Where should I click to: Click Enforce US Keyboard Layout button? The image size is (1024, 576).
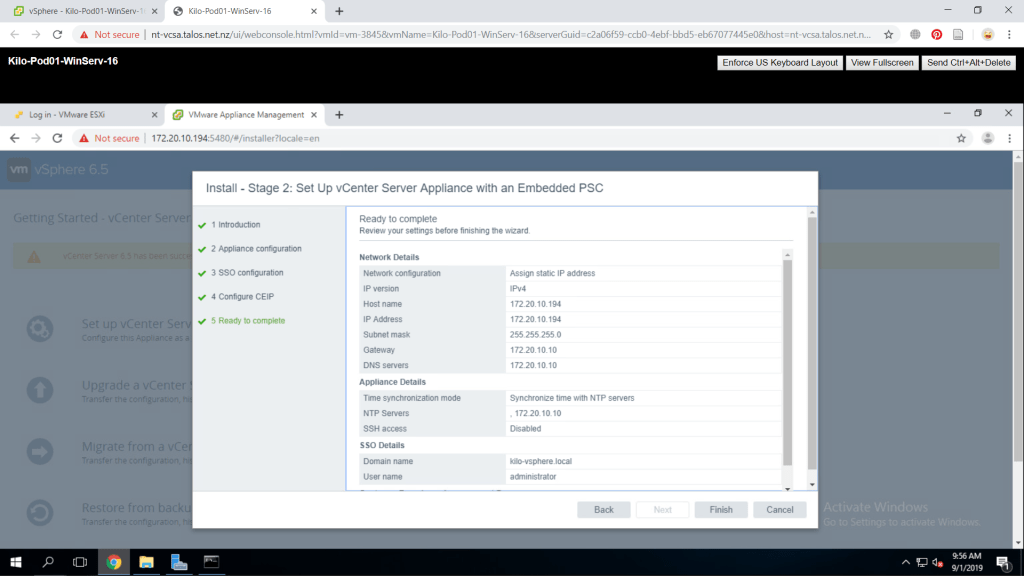[780, 63]
